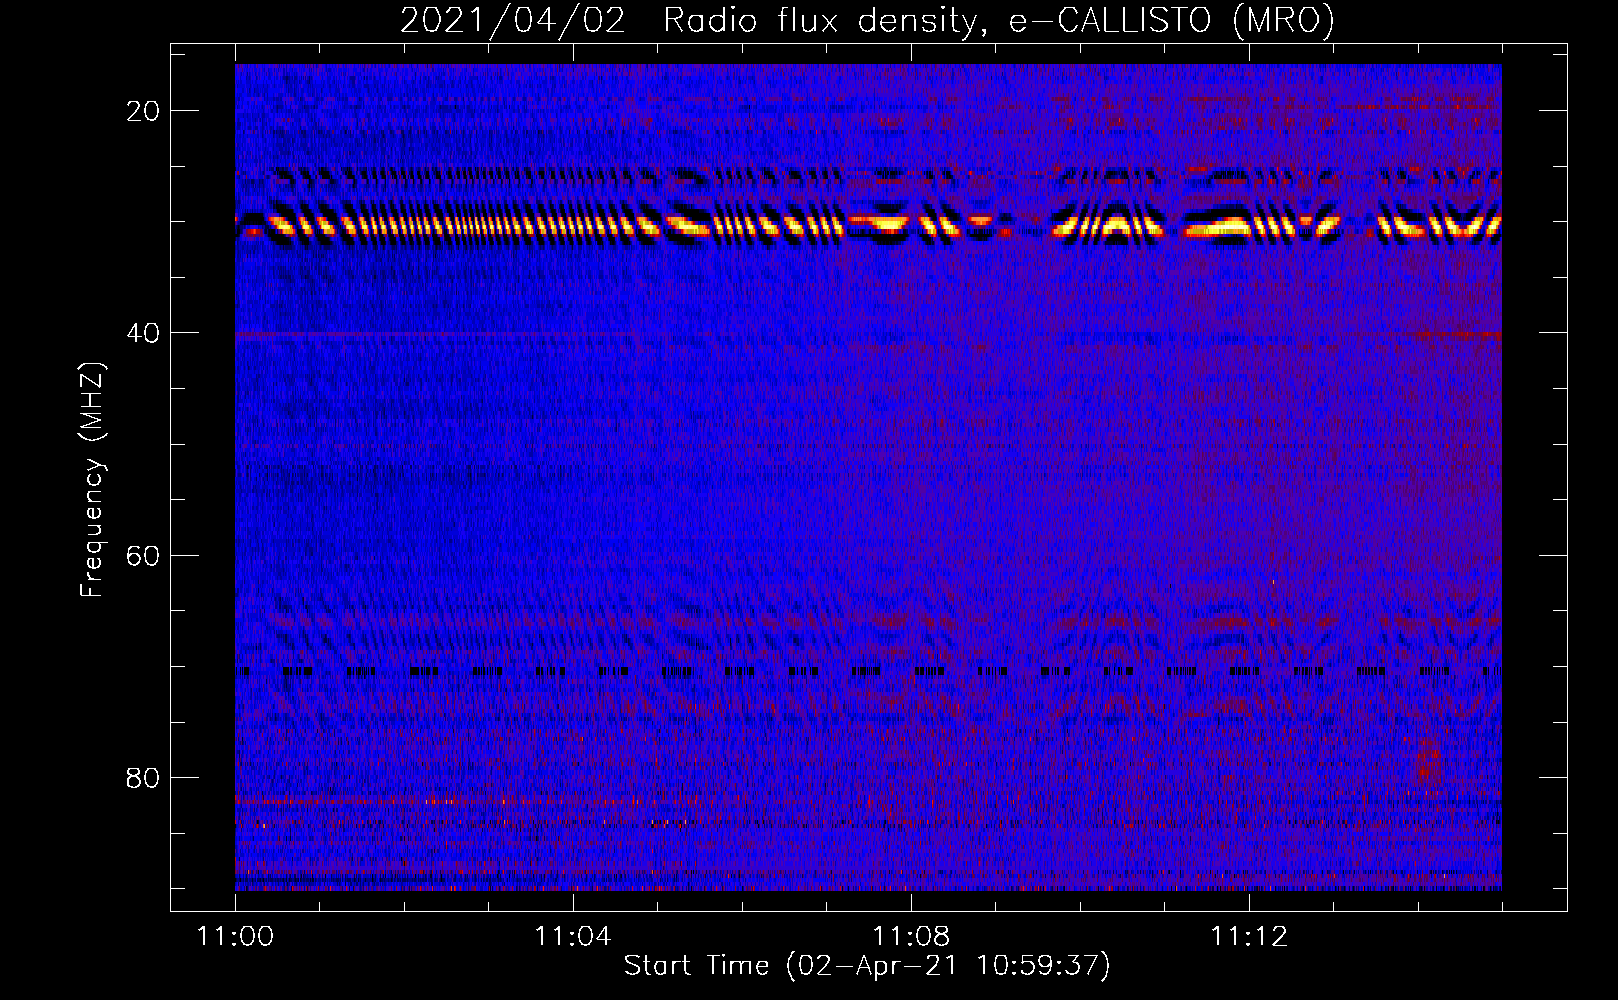This screenshot has width=1618, height=1000.
Task: Click the '40' frequency tick label
Action: coord(143,333)
